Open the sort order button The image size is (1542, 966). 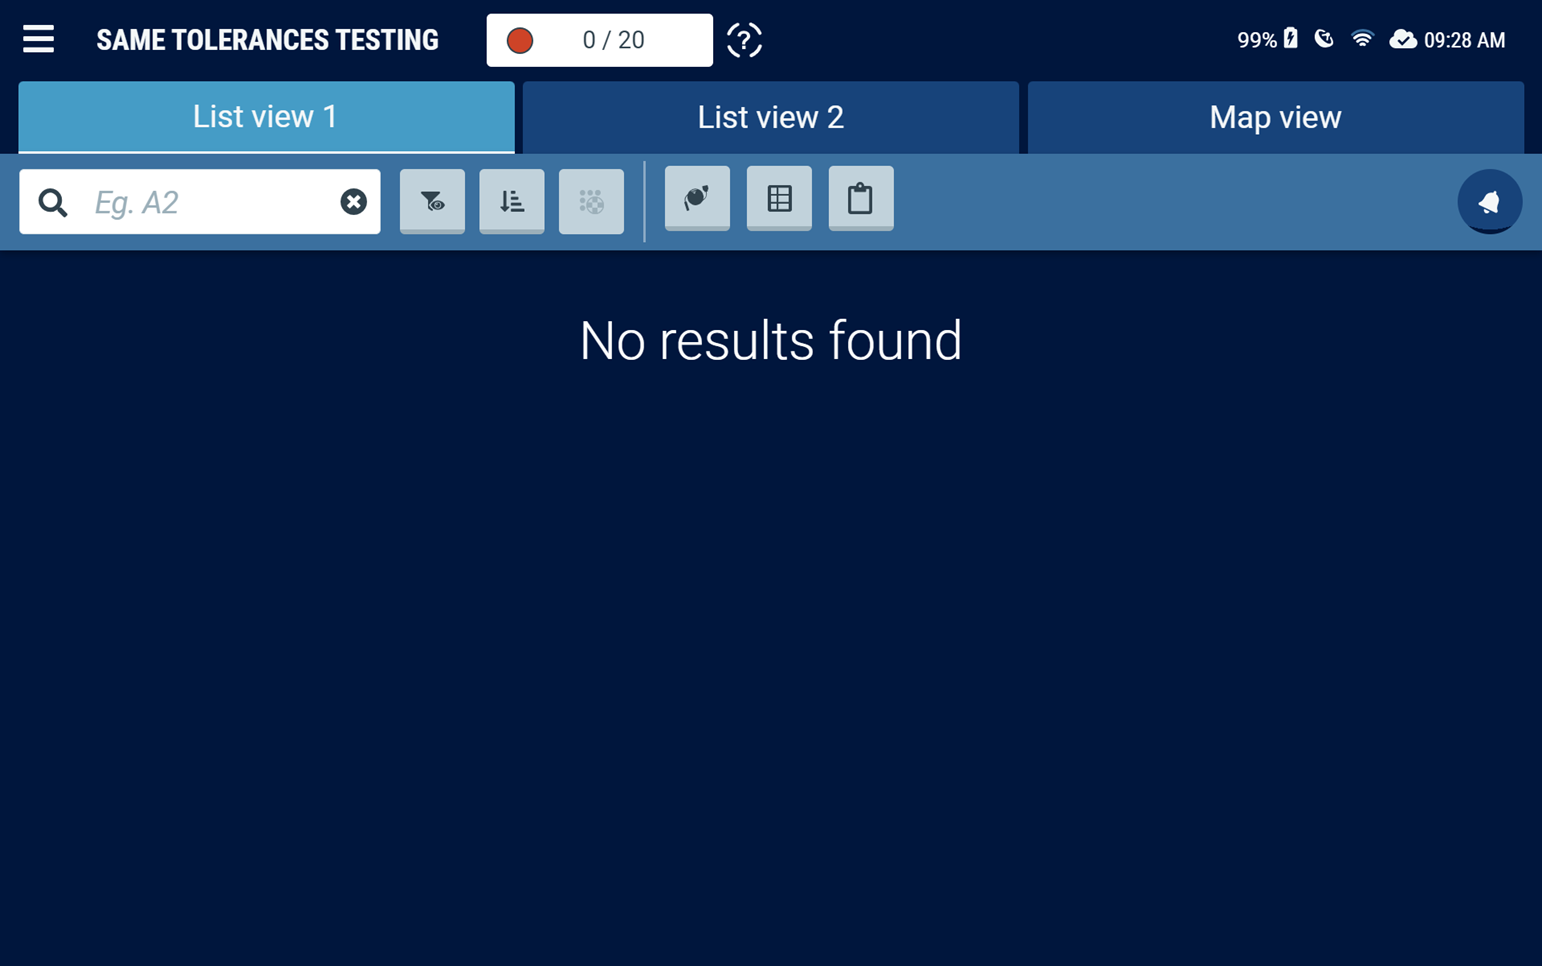[512, 201]
